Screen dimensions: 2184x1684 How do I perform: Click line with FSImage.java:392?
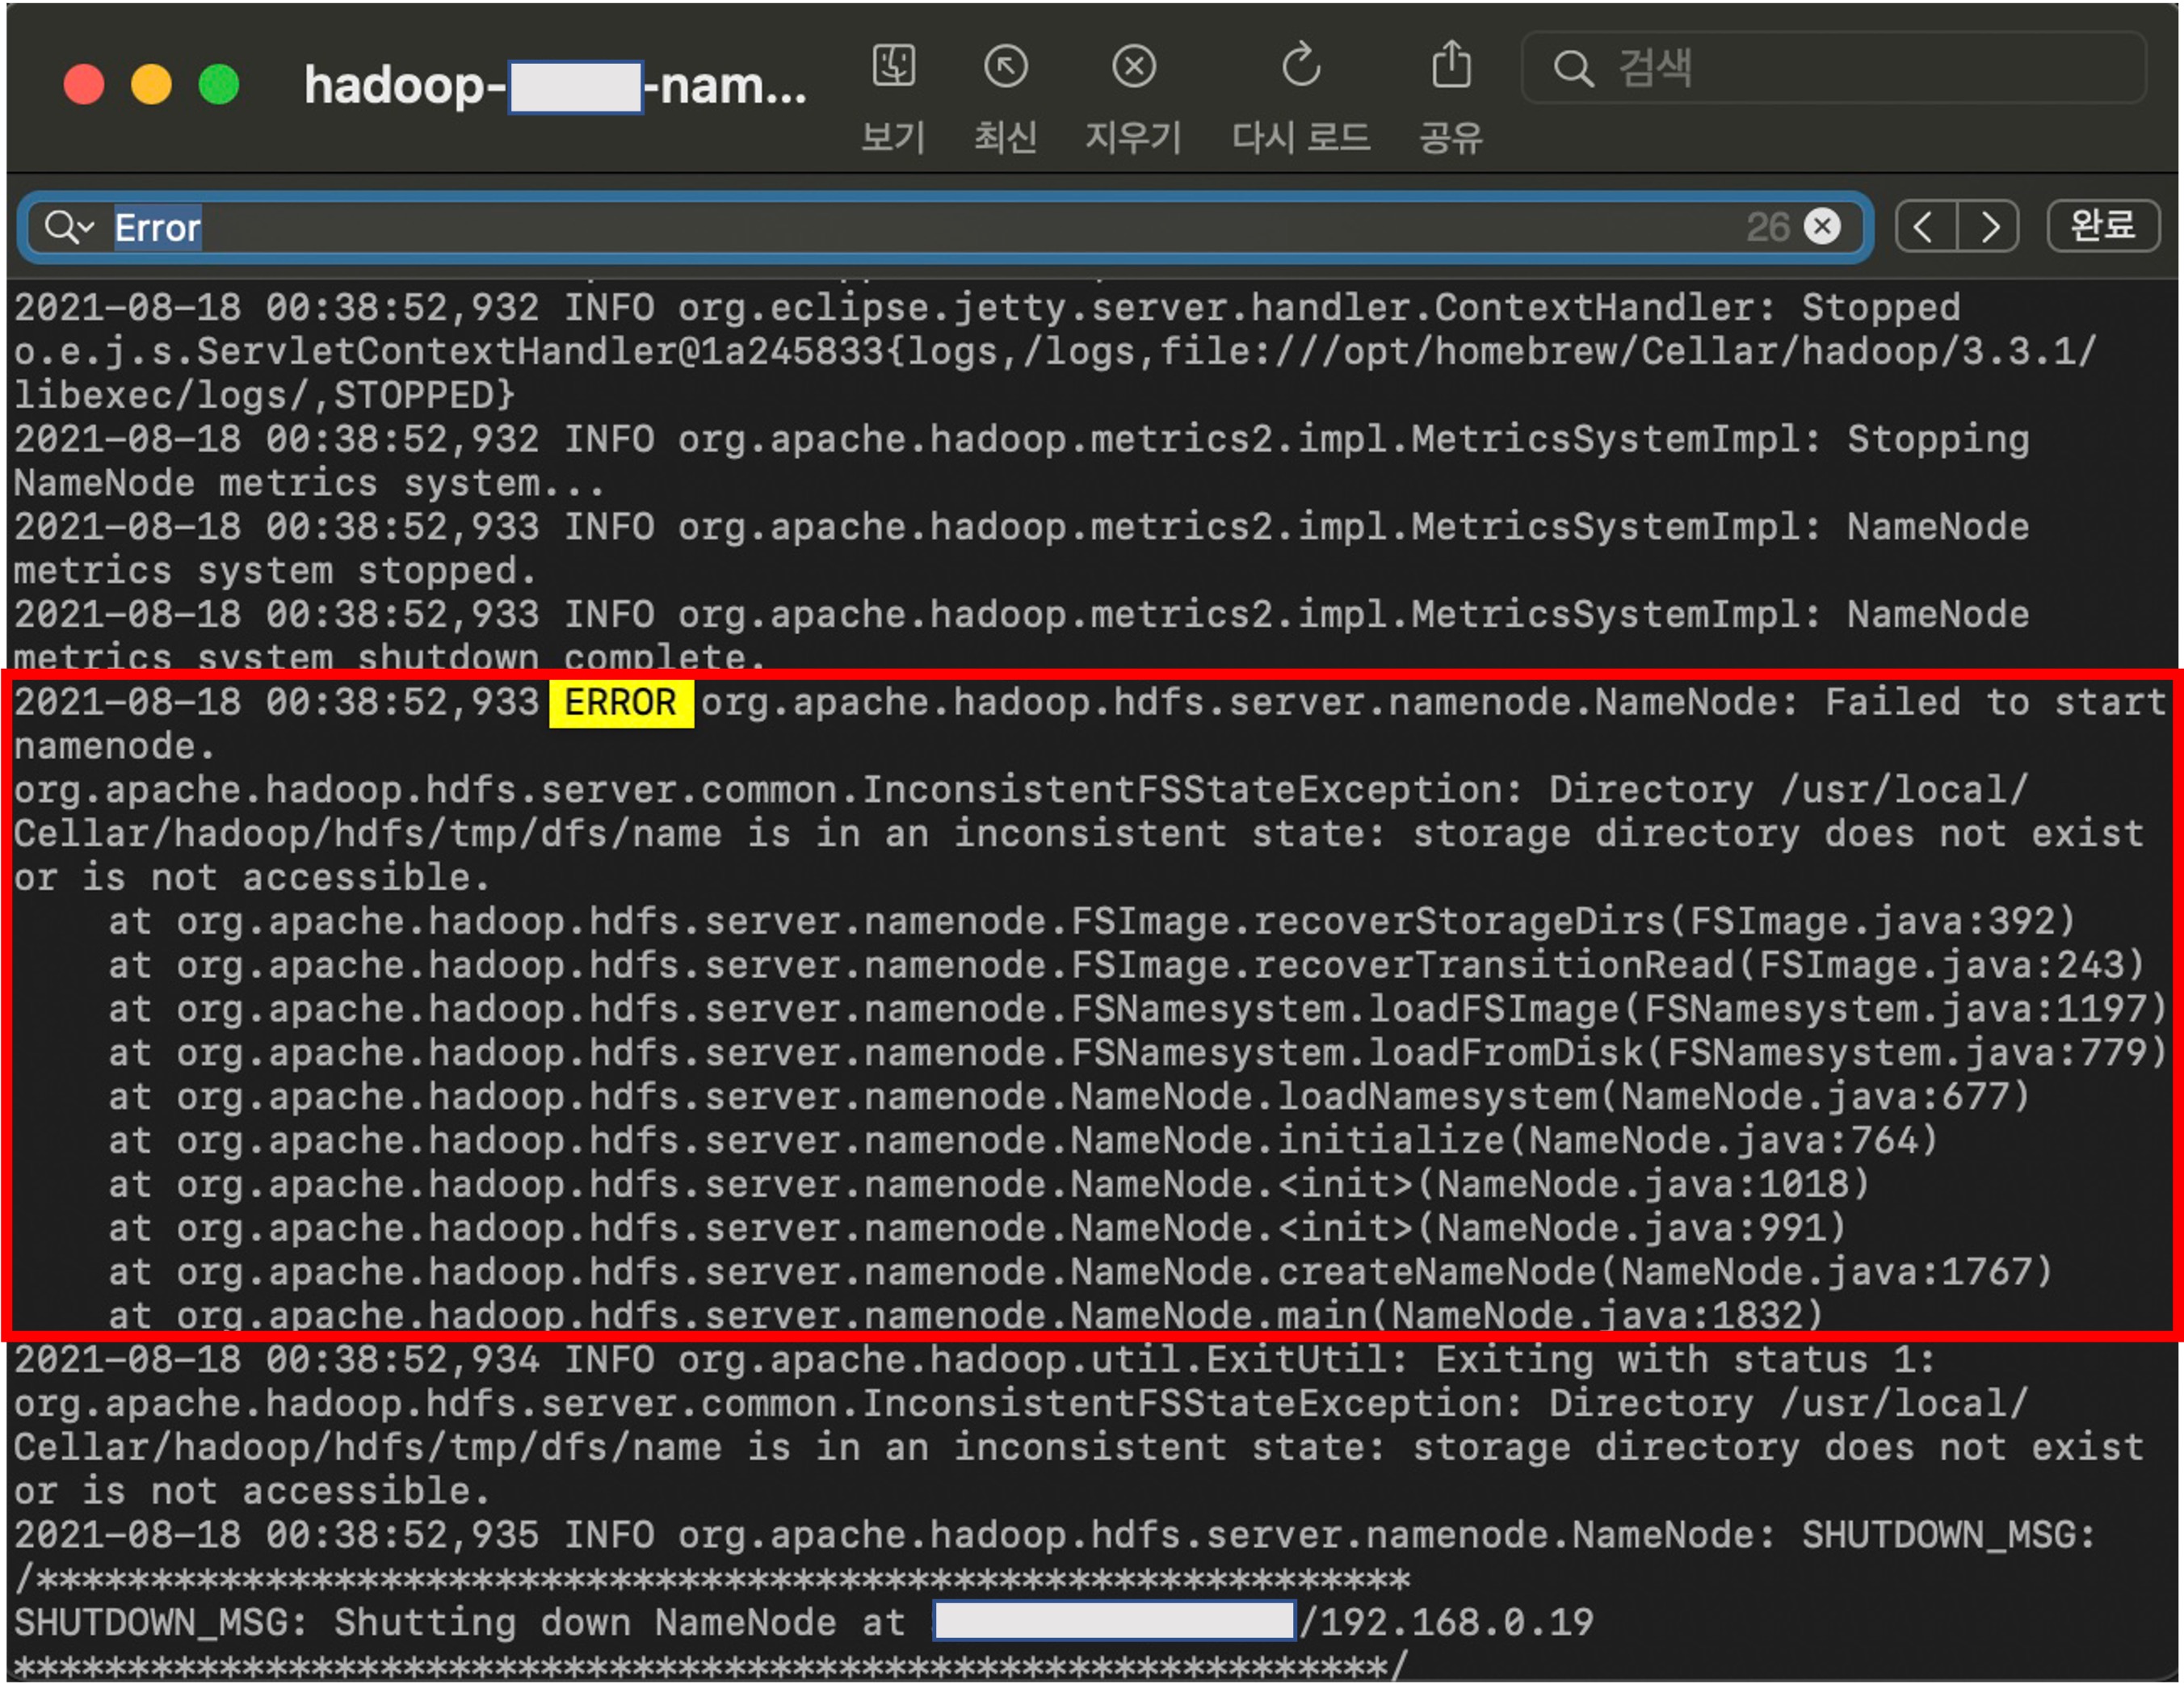pyautogui.click(x=1092, y=921)
